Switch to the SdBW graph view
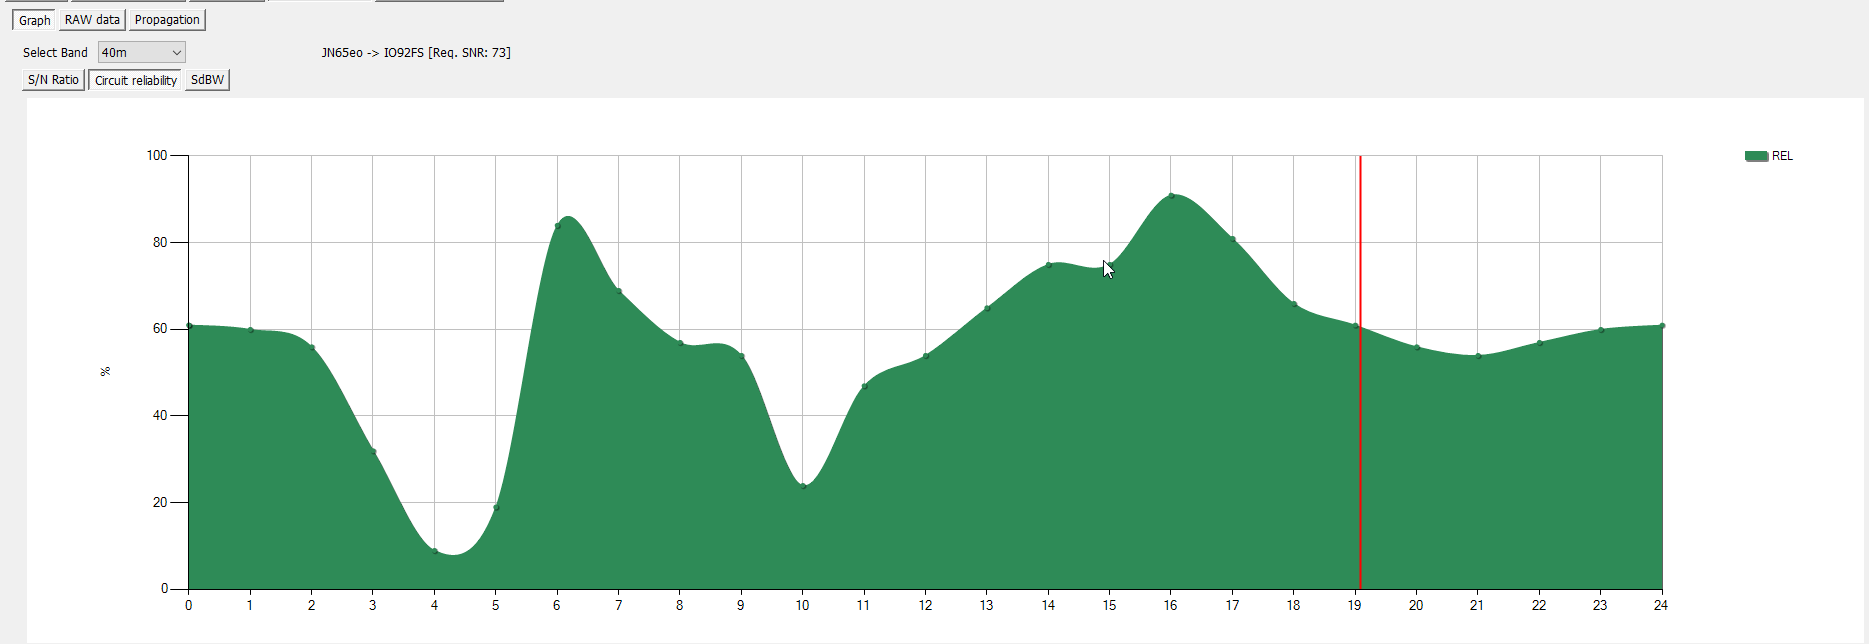 [207, 80]
